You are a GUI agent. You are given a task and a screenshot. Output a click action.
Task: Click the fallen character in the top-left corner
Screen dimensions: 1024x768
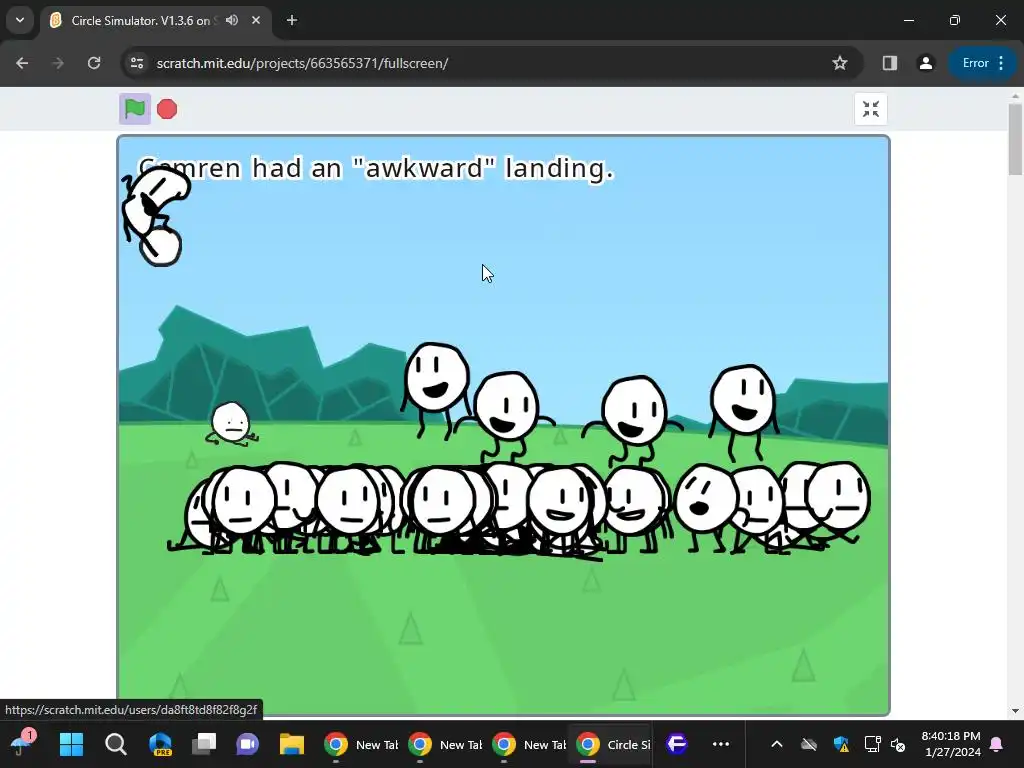click(x=155, y=216)
